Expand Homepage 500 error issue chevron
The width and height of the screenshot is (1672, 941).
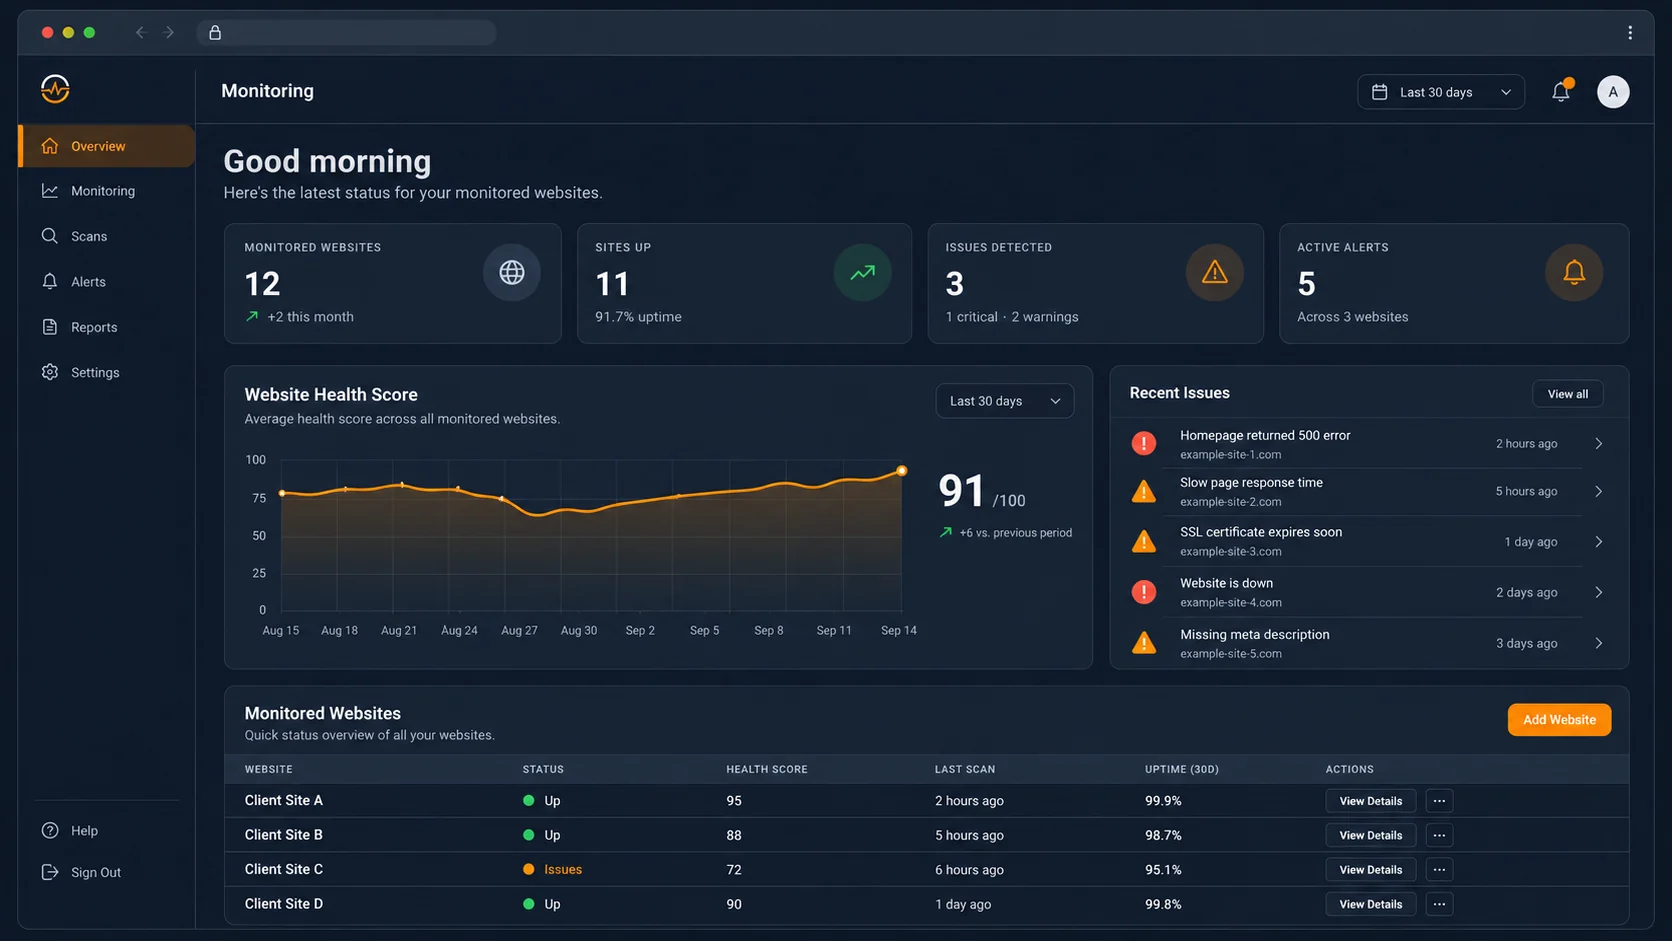[1598, 443]
